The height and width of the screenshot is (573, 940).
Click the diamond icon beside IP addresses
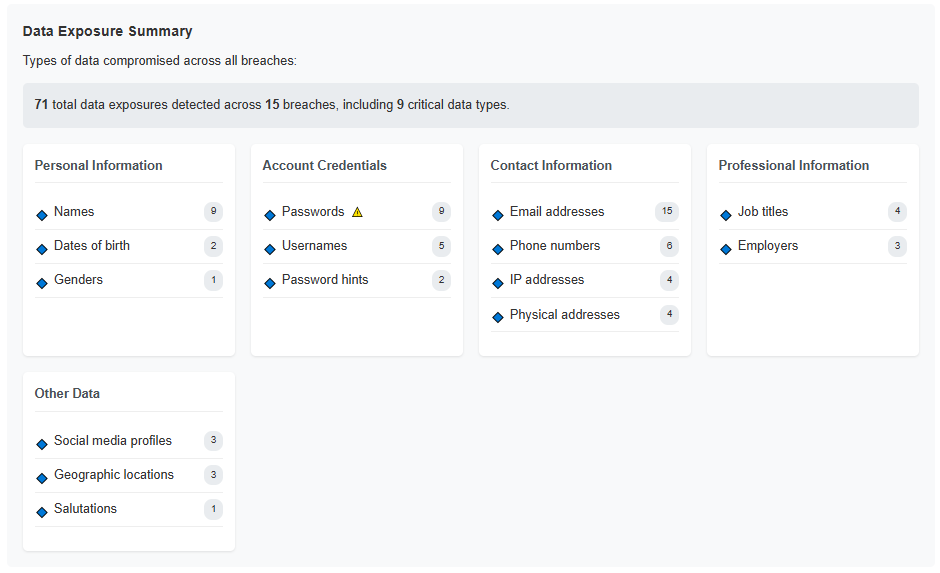coord(498,284)
